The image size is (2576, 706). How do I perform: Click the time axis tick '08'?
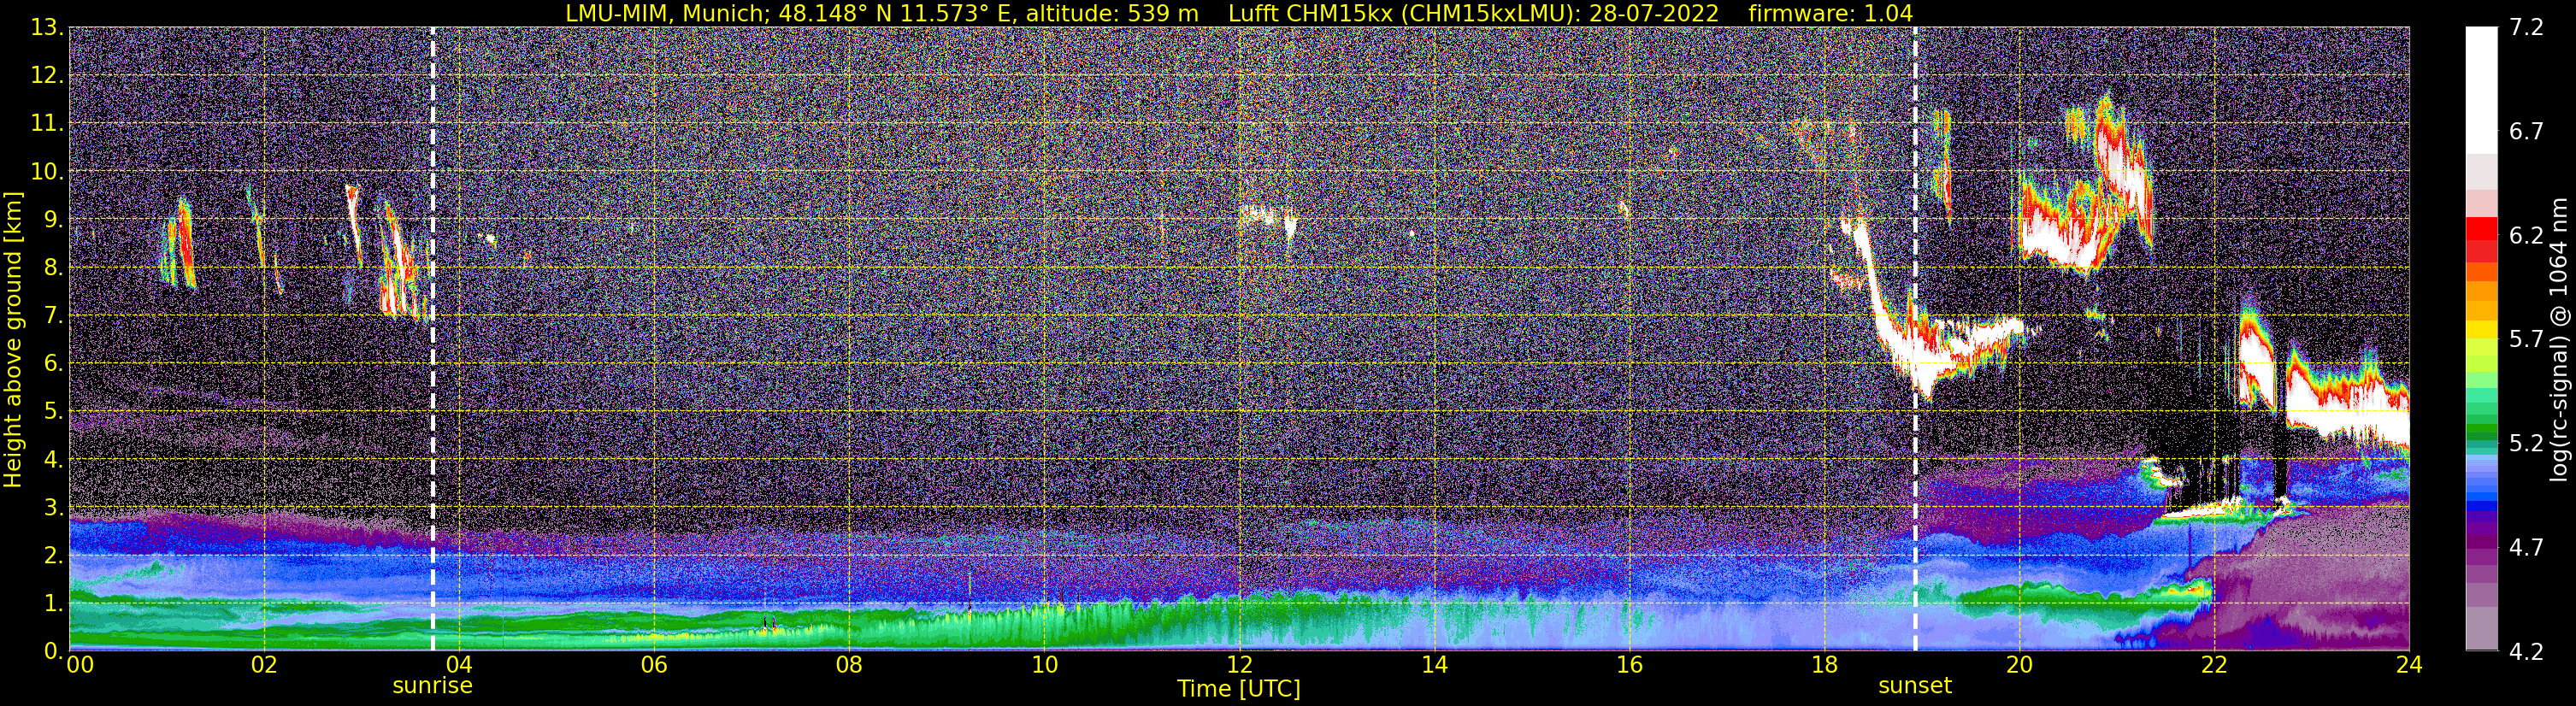848,665
